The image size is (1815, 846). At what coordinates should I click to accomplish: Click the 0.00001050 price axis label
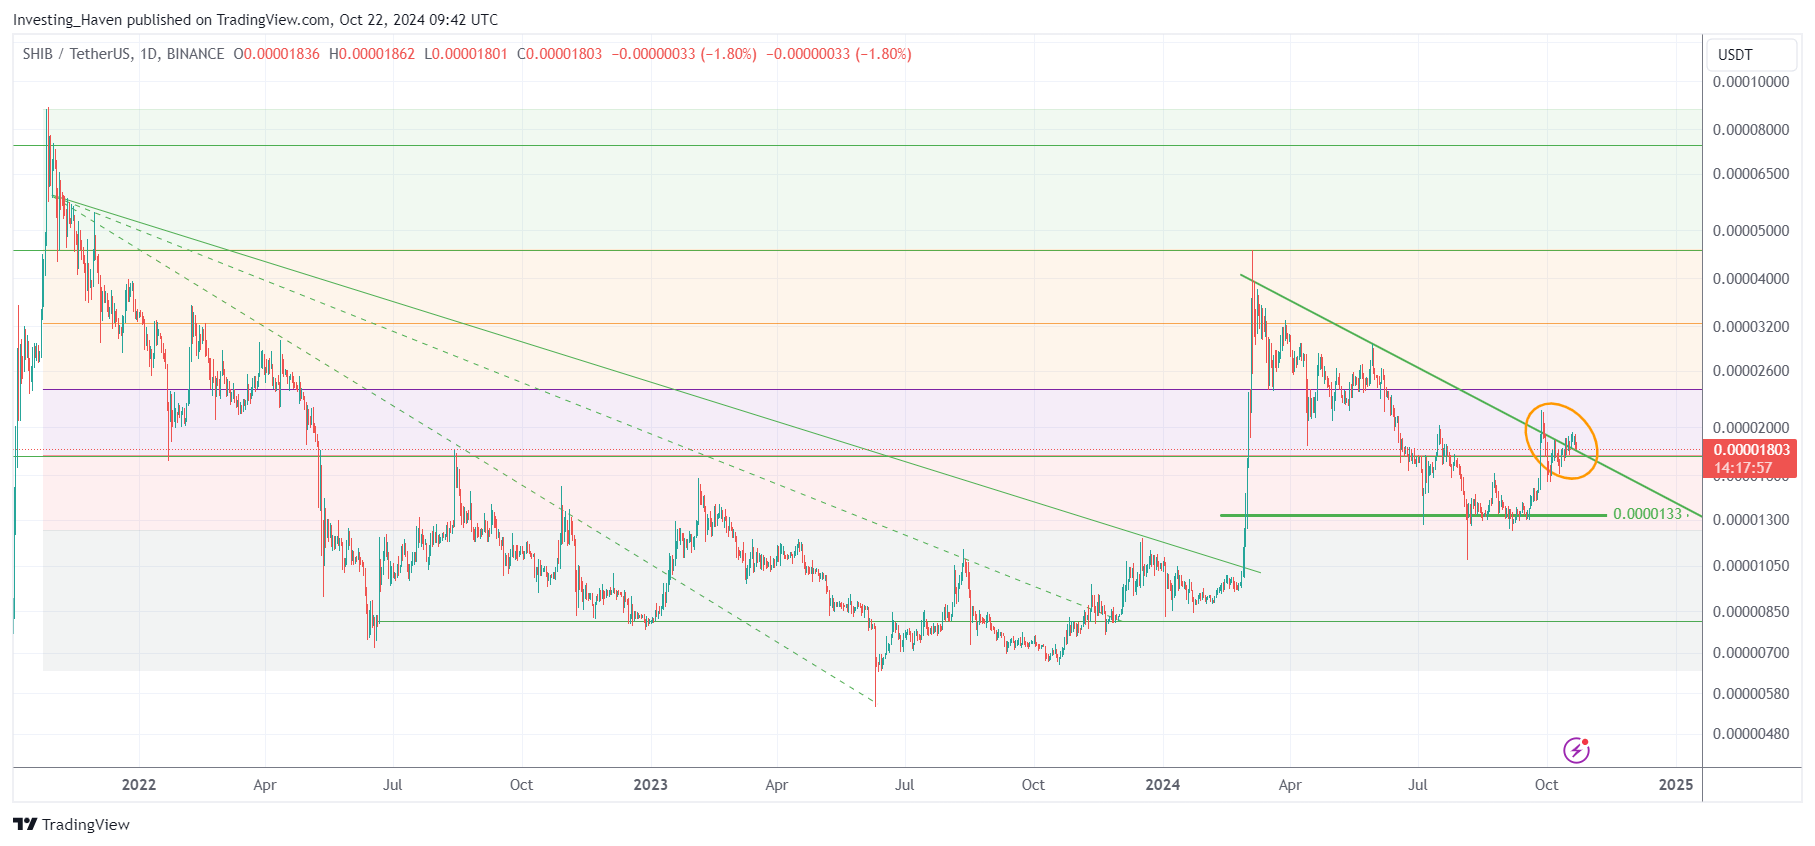1751,566
